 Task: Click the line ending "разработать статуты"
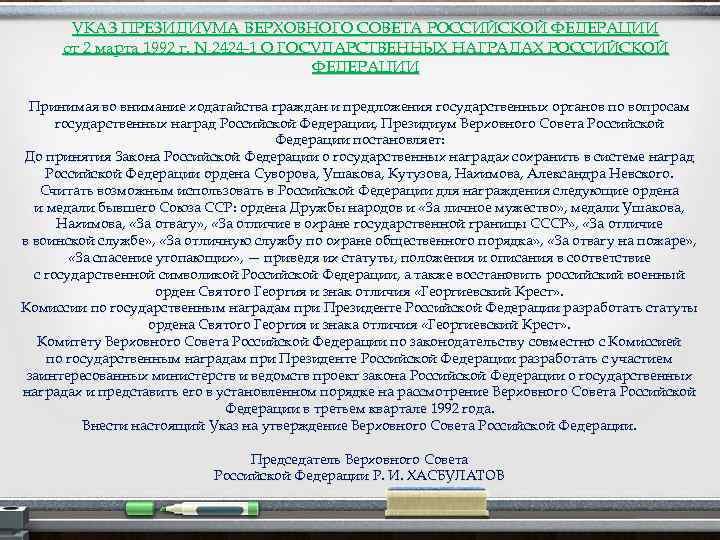click(359, 308)
